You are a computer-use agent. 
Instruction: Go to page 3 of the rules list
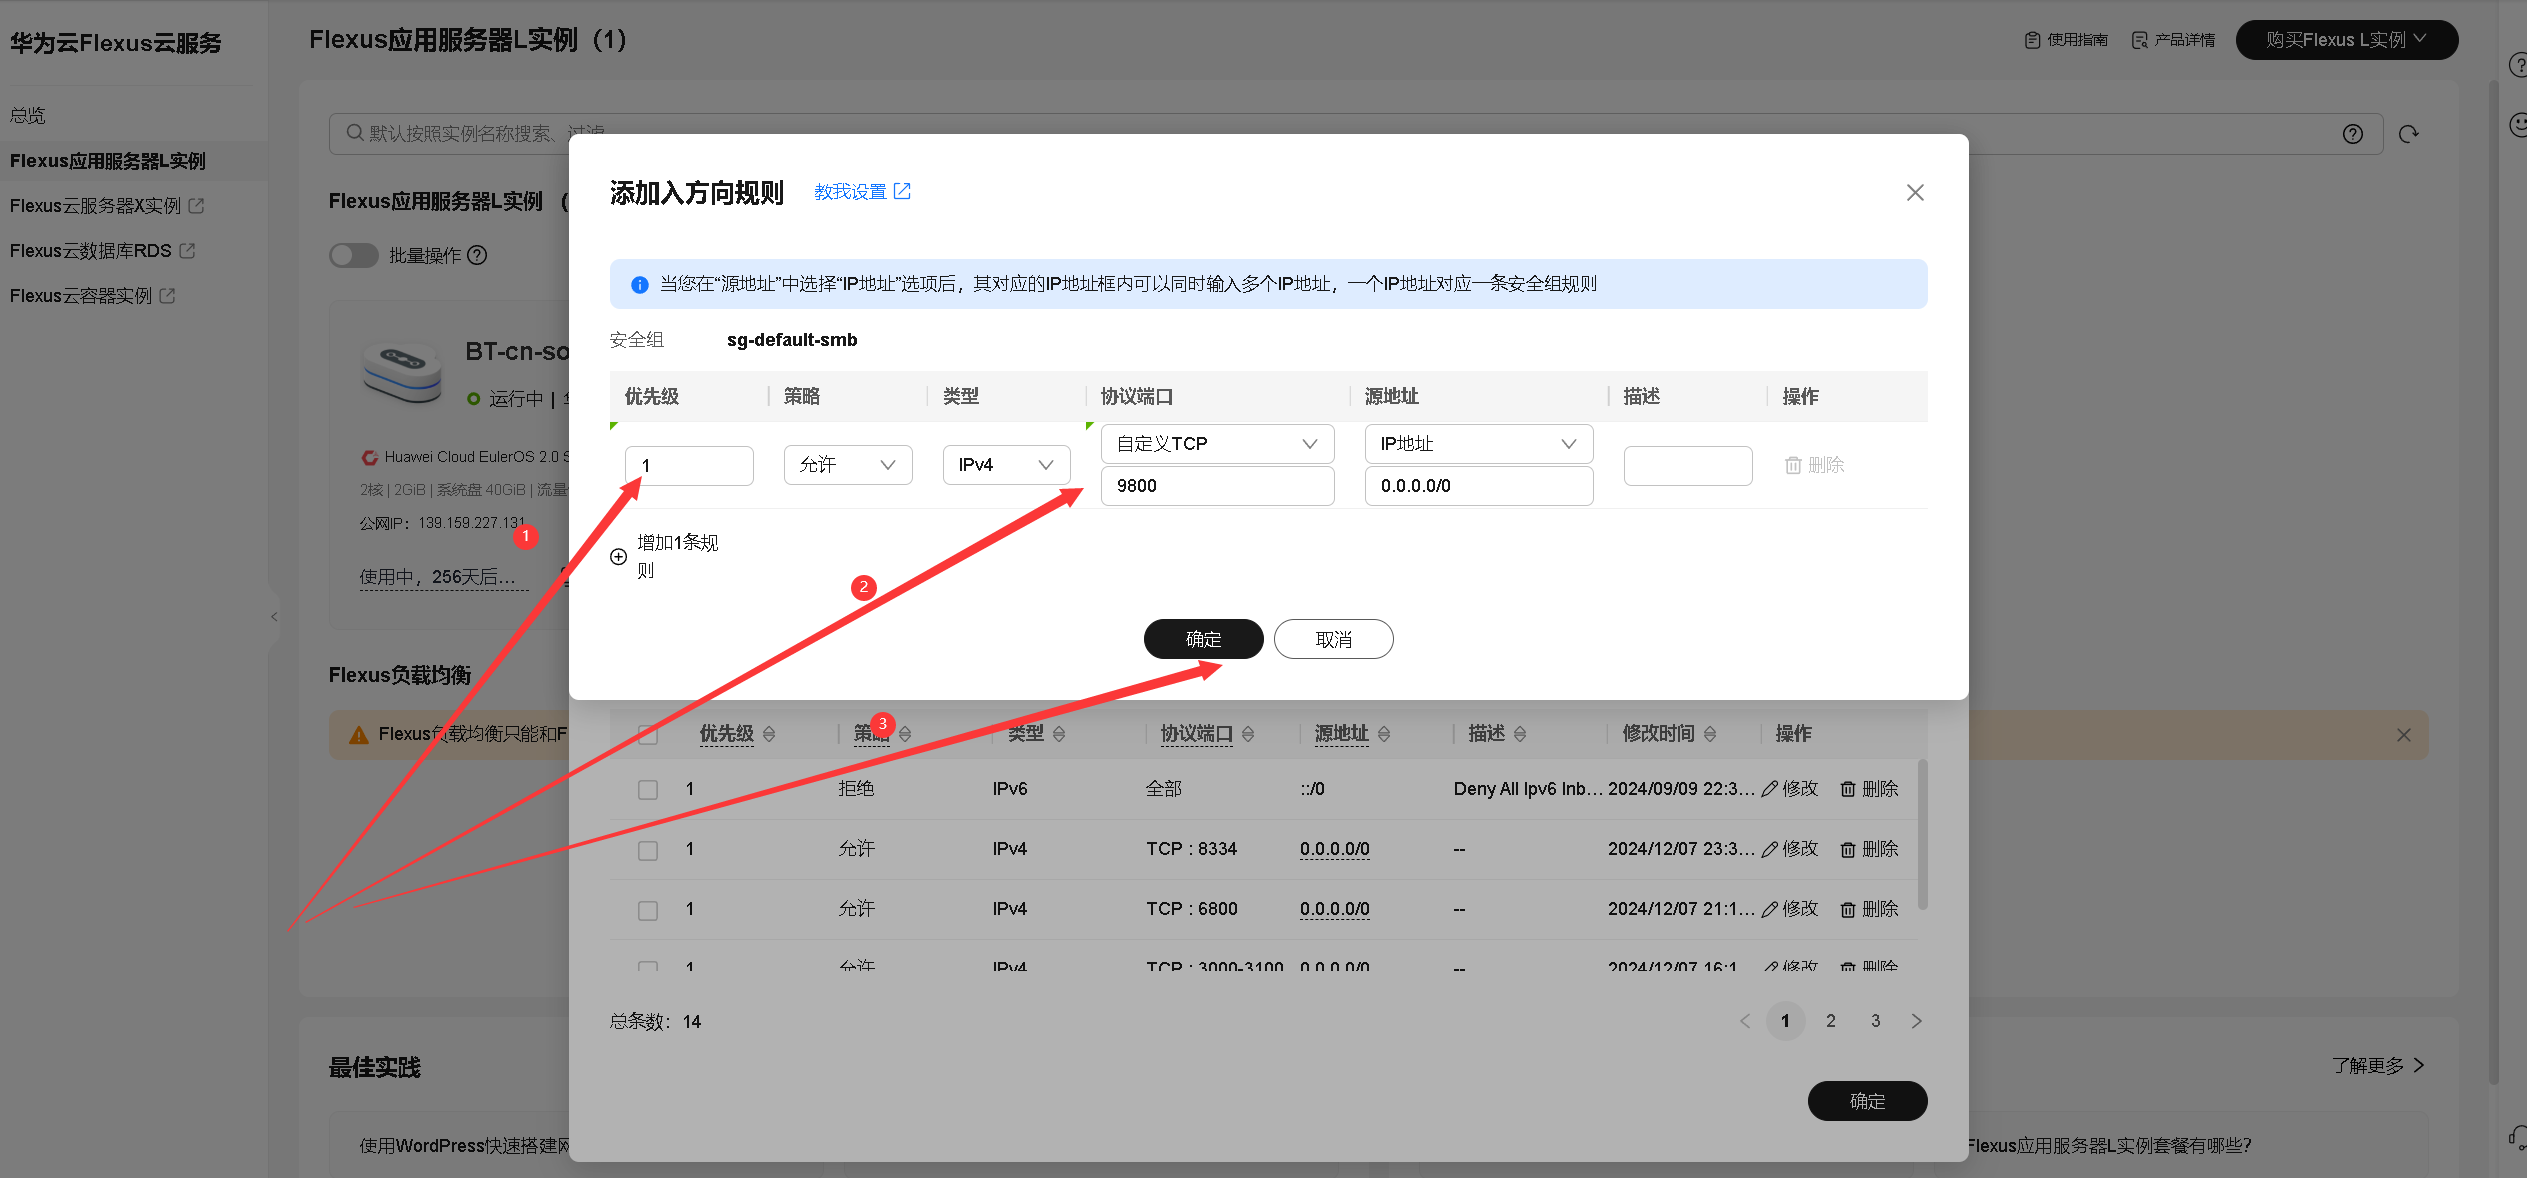pos(1875,1021)
